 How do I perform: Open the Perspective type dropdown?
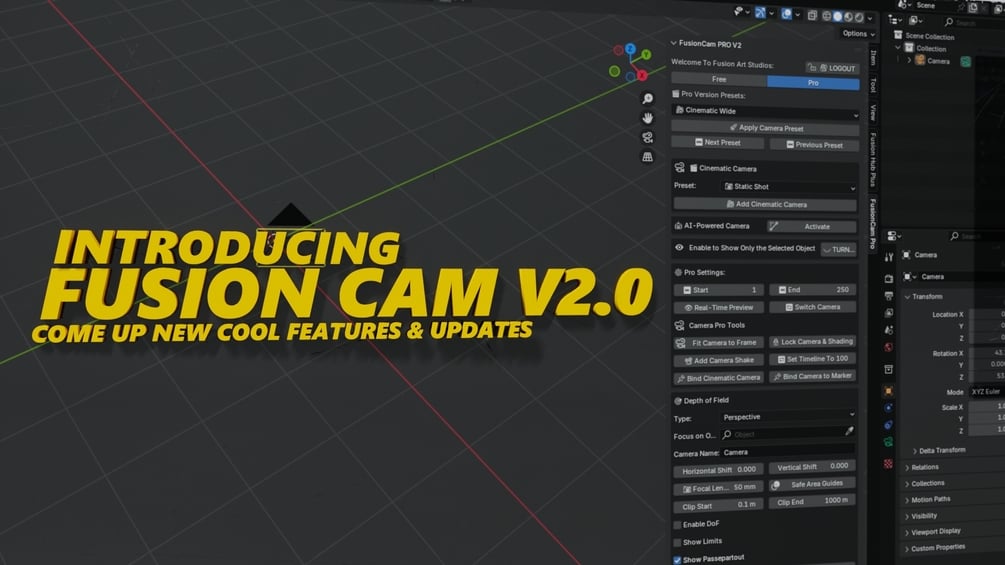[788, 416]
